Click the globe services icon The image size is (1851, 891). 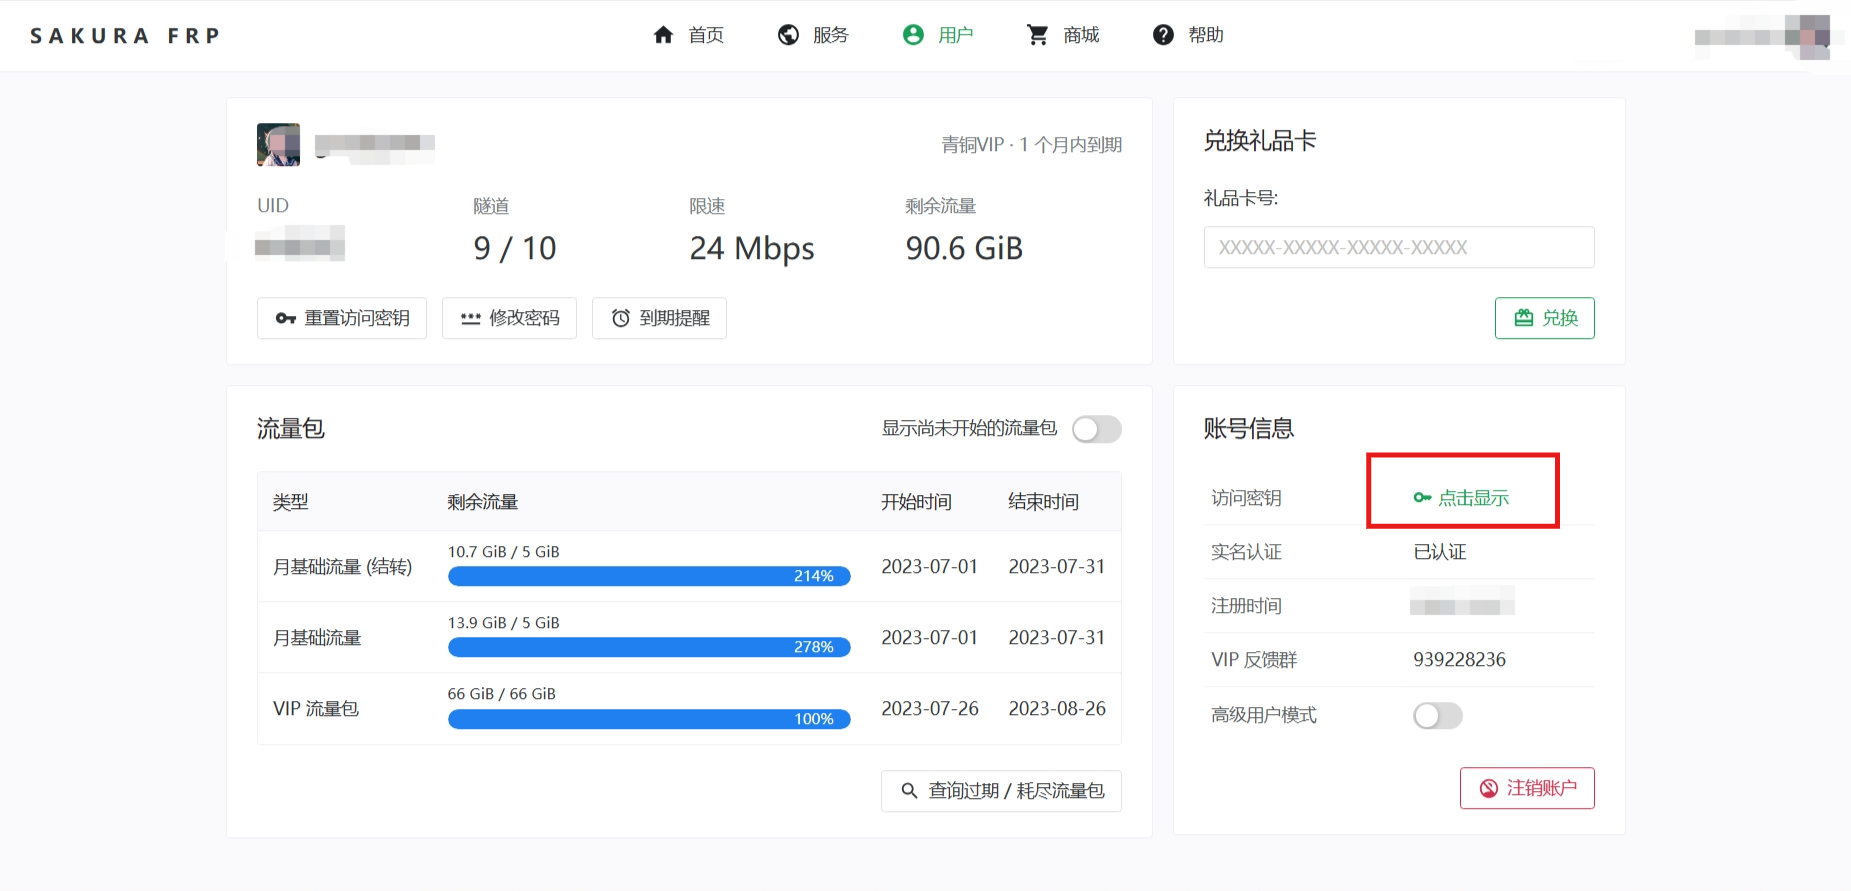pos(788,35)
